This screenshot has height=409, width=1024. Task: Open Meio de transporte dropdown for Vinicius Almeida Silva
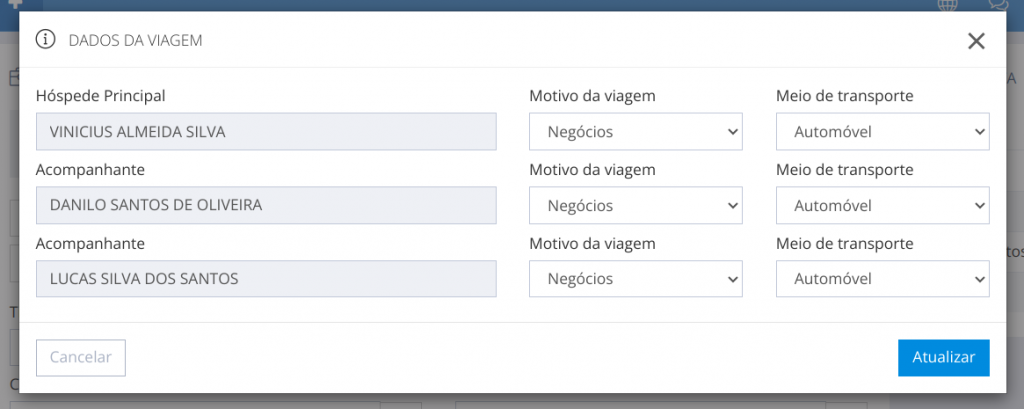pos(882,132)
